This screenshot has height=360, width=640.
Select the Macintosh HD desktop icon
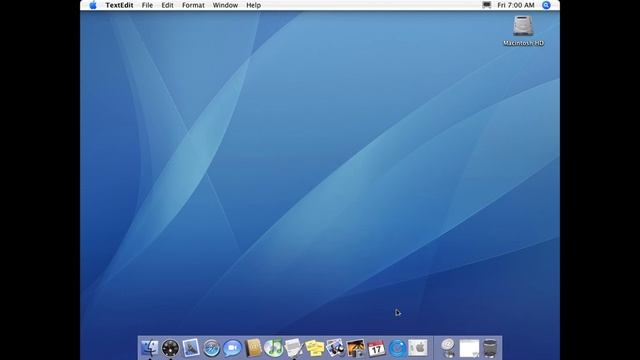point(523,31)
